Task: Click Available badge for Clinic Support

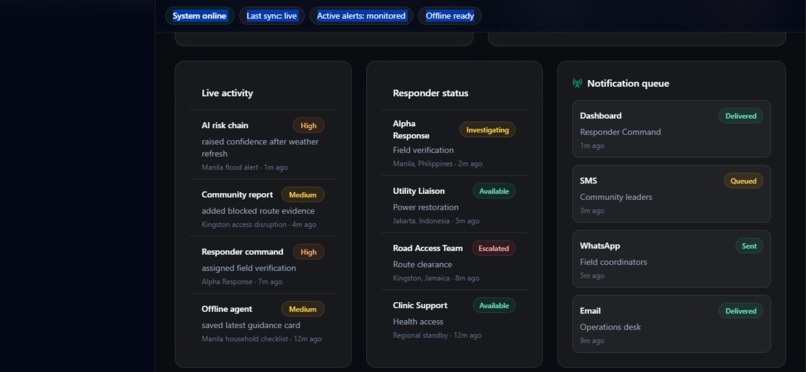Action: point(494,306)
